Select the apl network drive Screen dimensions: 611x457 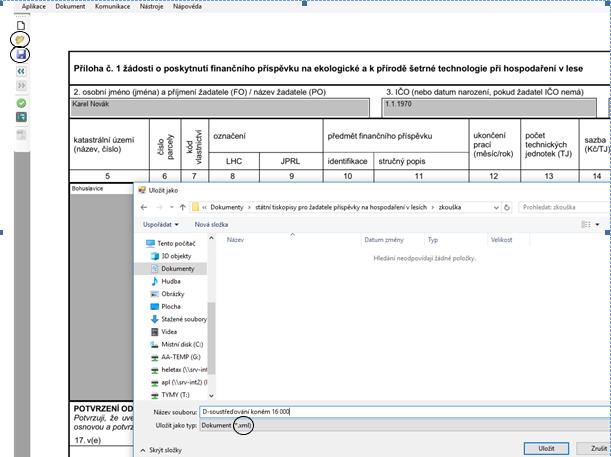pyautogui.click(x=179, y=382)
